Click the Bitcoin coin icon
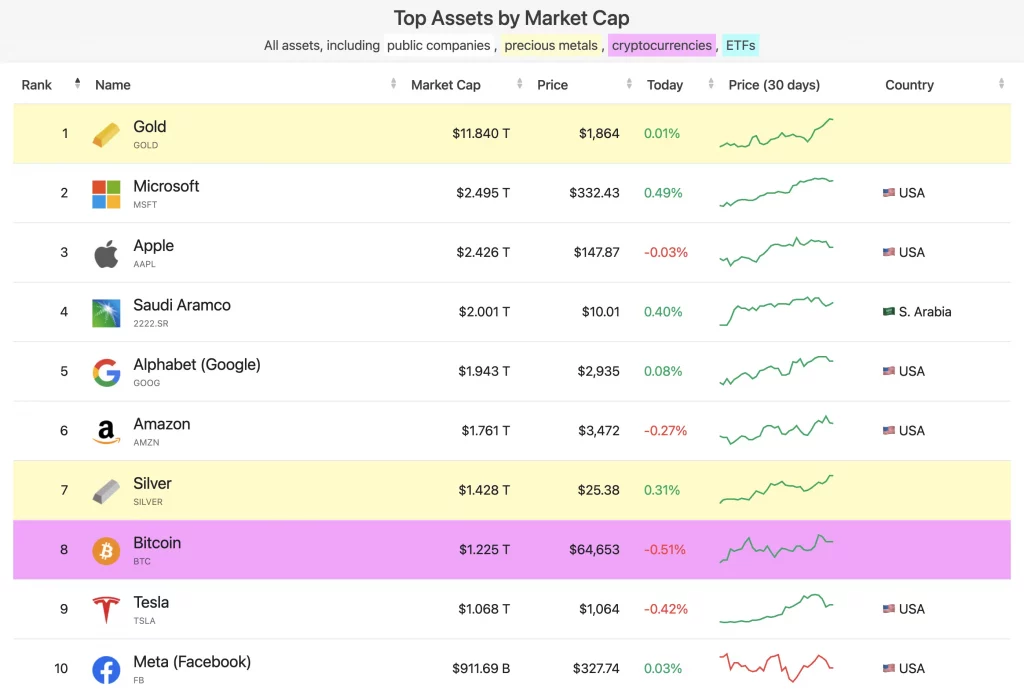The image size is (1024, 698). [x=106, y=551]
